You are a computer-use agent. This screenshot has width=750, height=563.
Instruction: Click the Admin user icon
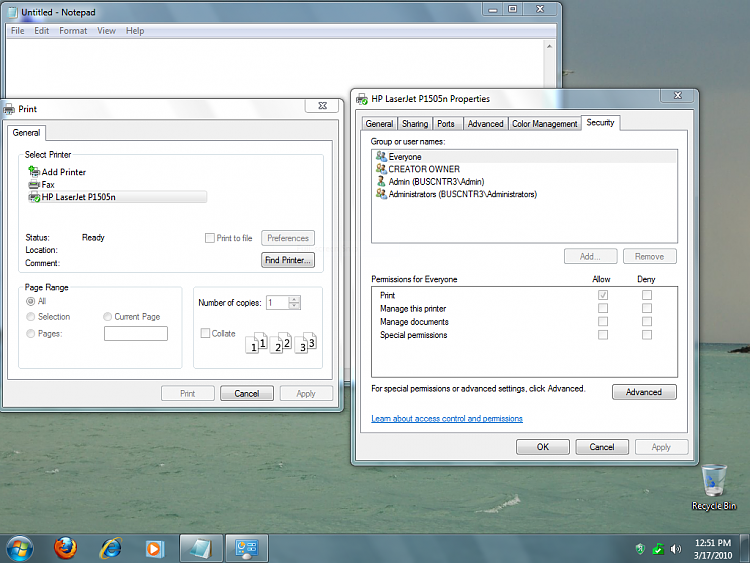pyautogui.click(x=381, y=181)
